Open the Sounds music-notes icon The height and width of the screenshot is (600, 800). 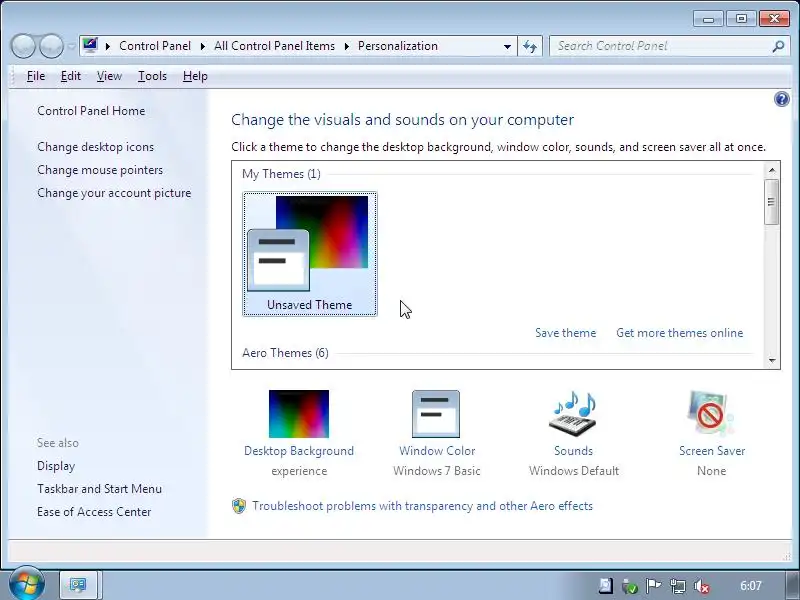tap(573, 414)
